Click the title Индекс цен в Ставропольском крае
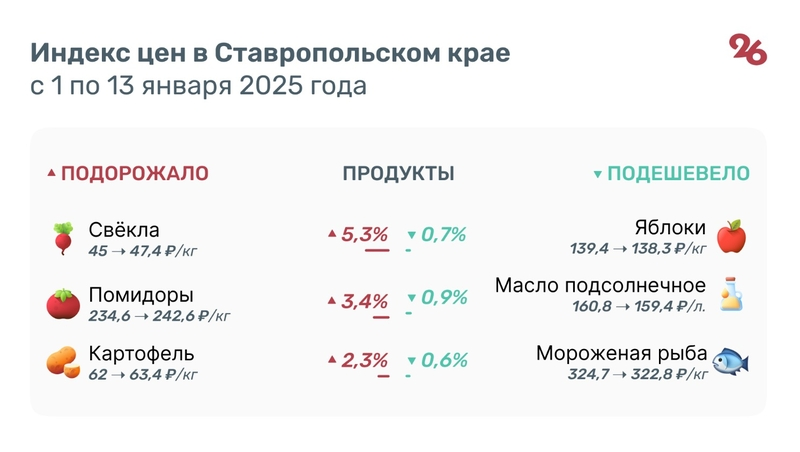800x452 pixels. click(x=270, y=52)
